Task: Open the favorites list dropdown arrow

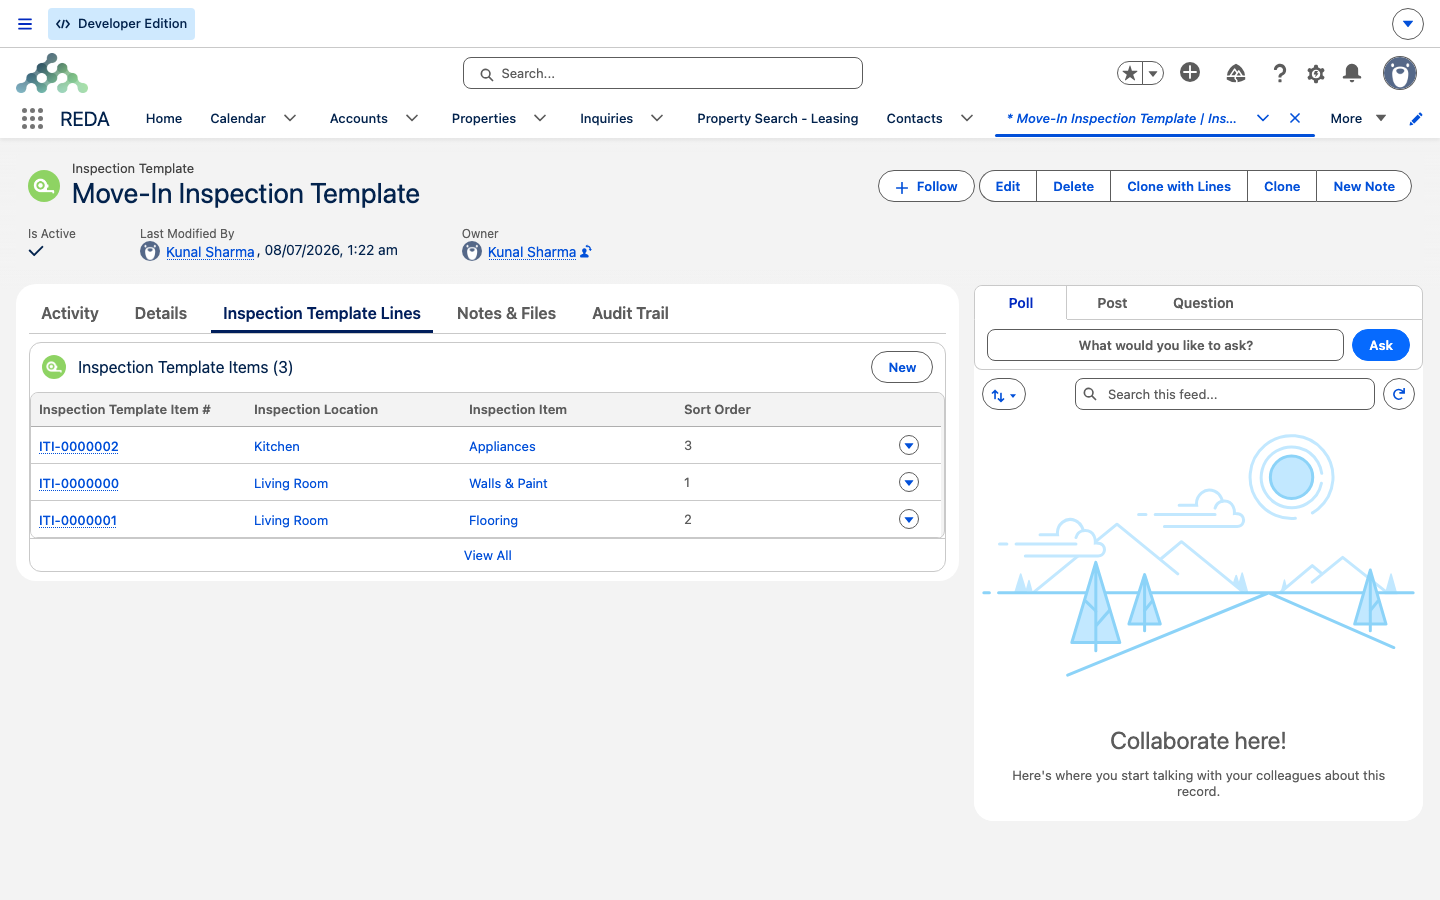Action: coord(1153,73)
